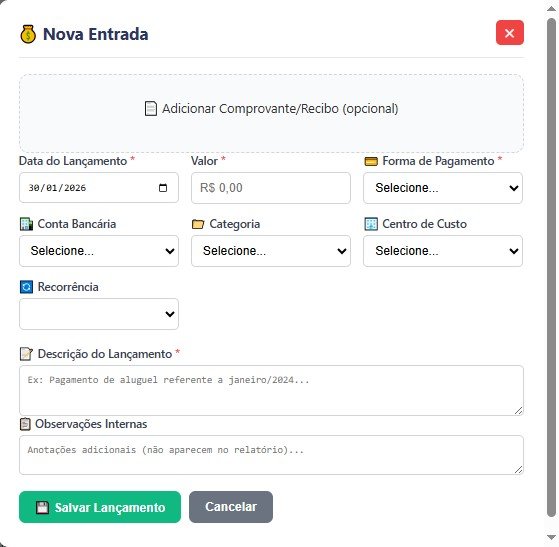Viewport: 559px width, 547px height.
Task: Click the Valor label
Action: click(204, 161)
